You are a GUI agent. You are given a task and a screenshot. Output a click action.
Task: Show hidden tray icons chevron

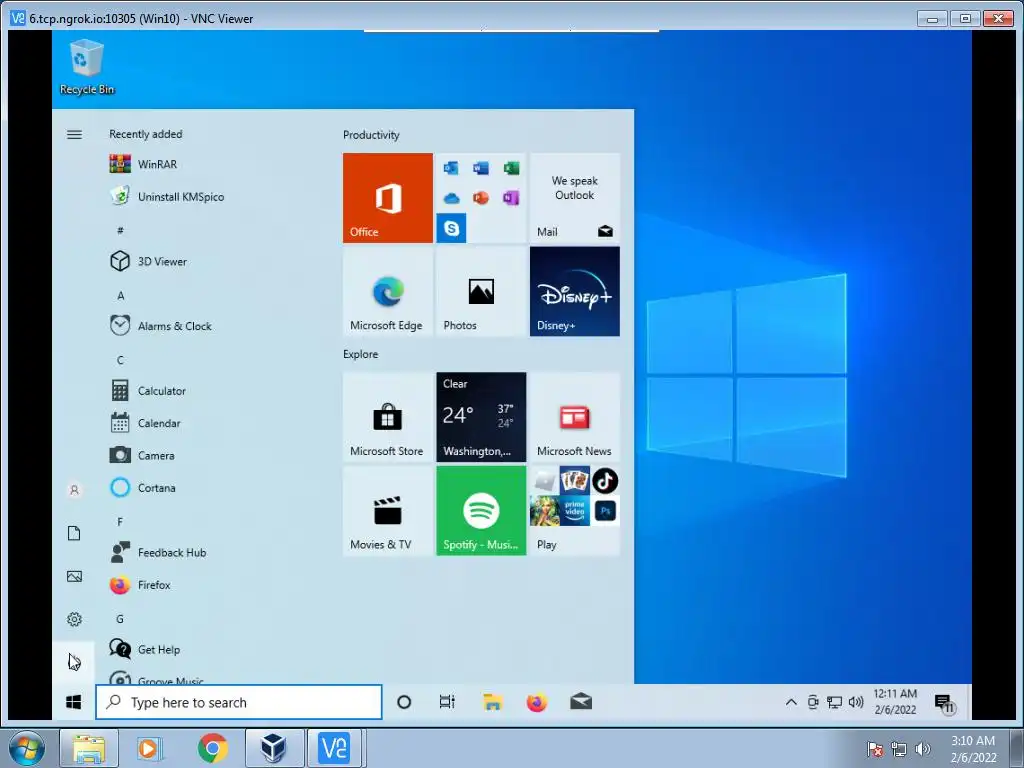point(791,702)
